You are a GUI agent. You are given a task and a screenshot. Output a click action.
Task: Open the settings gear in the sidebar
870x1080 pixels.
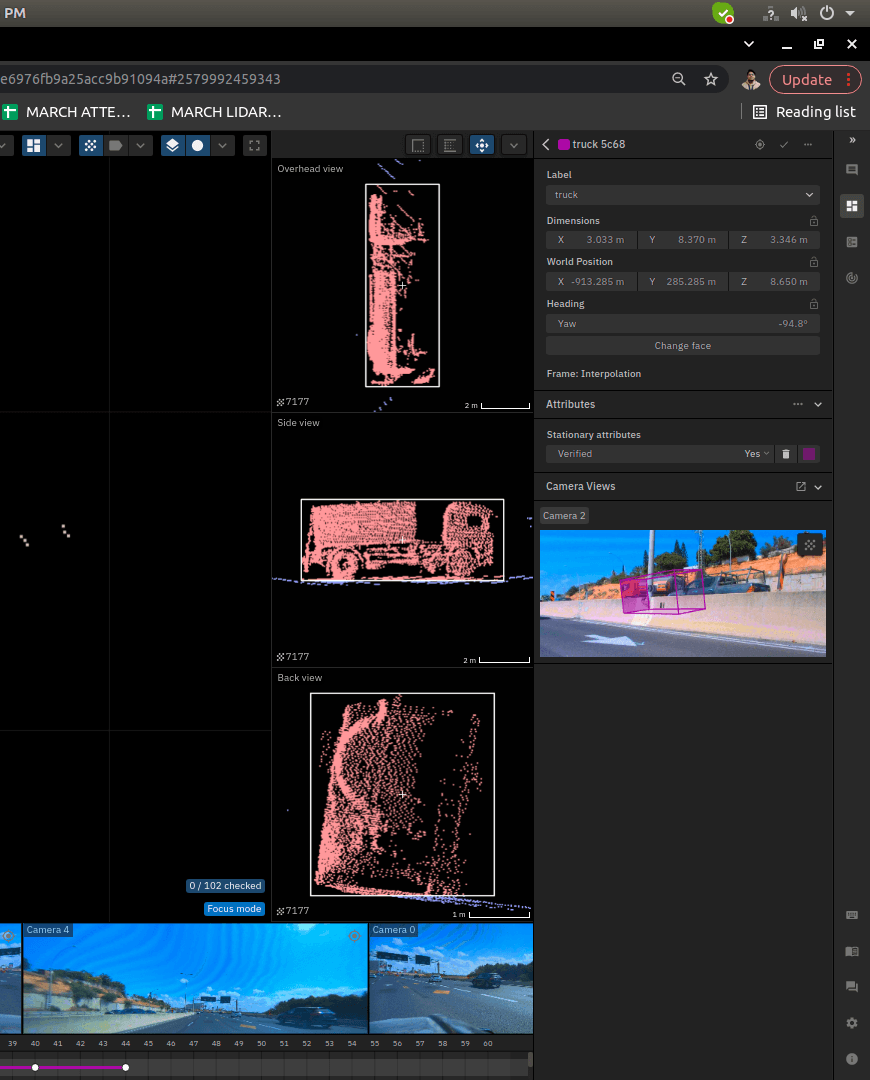(x=852, y=1023)
